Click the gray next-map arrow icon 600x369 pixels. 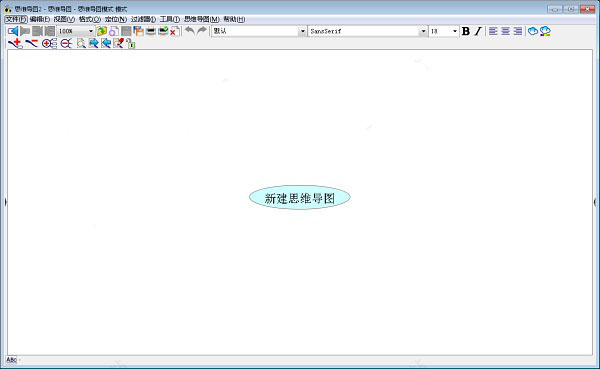click(25, 31)
